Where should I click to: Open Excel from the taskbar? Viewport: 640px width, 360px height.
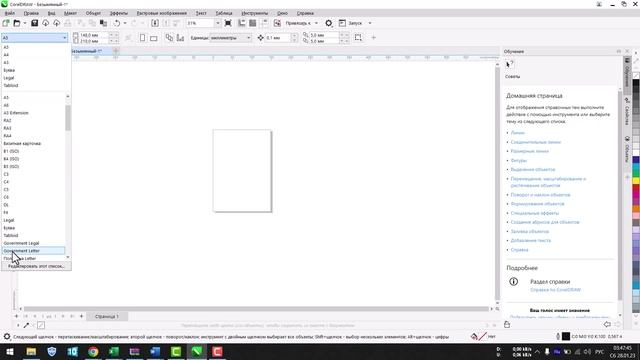pyautogui.click(x=114, y=351)
